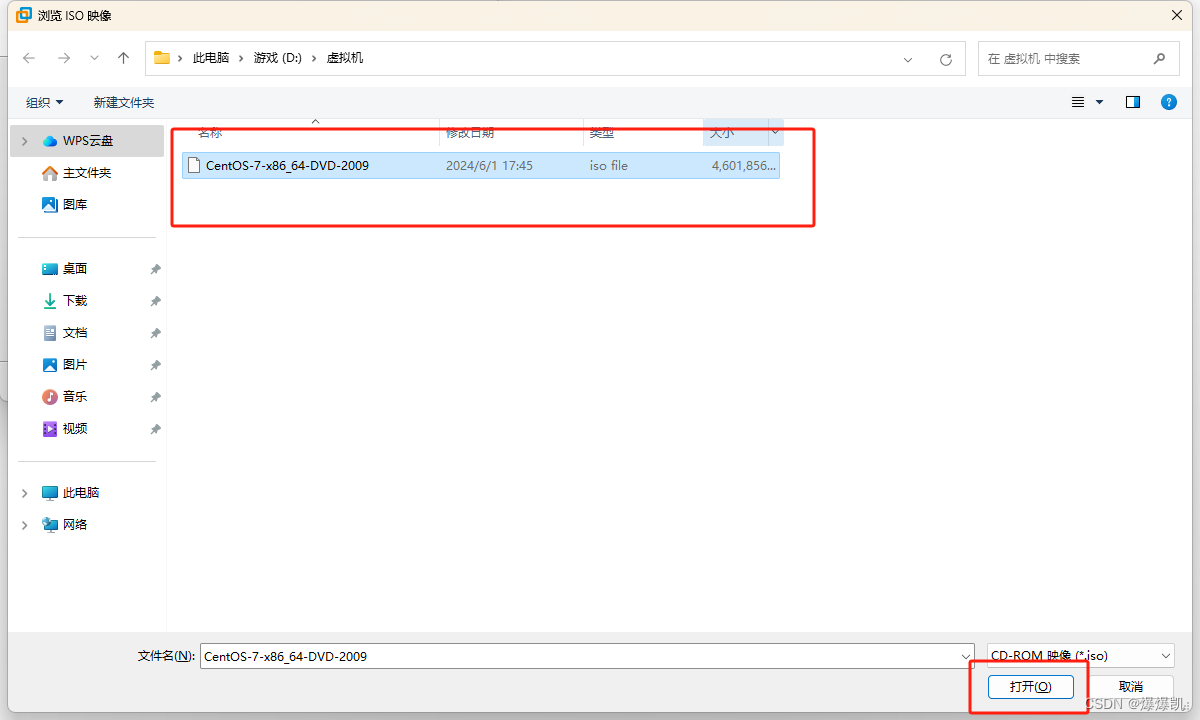Click the search magnifier icon
Screen dimensions: 1200x720
pos(1160,58)
